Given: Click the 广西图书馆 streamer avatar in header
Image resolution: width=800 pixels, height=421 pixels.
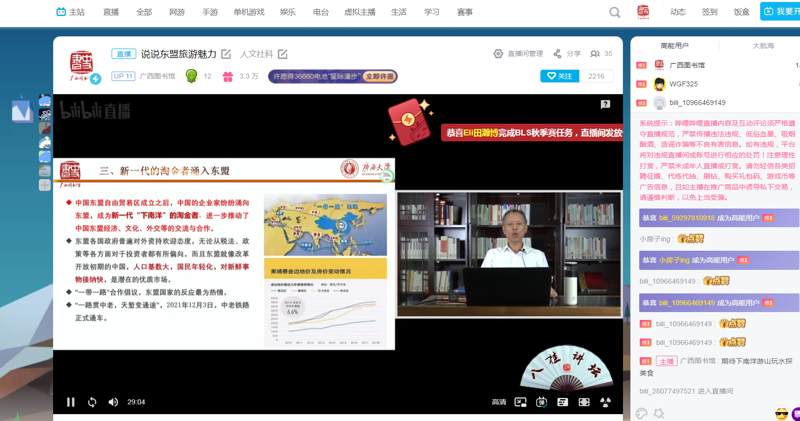Looking at the screenshot, I should 82,66.
